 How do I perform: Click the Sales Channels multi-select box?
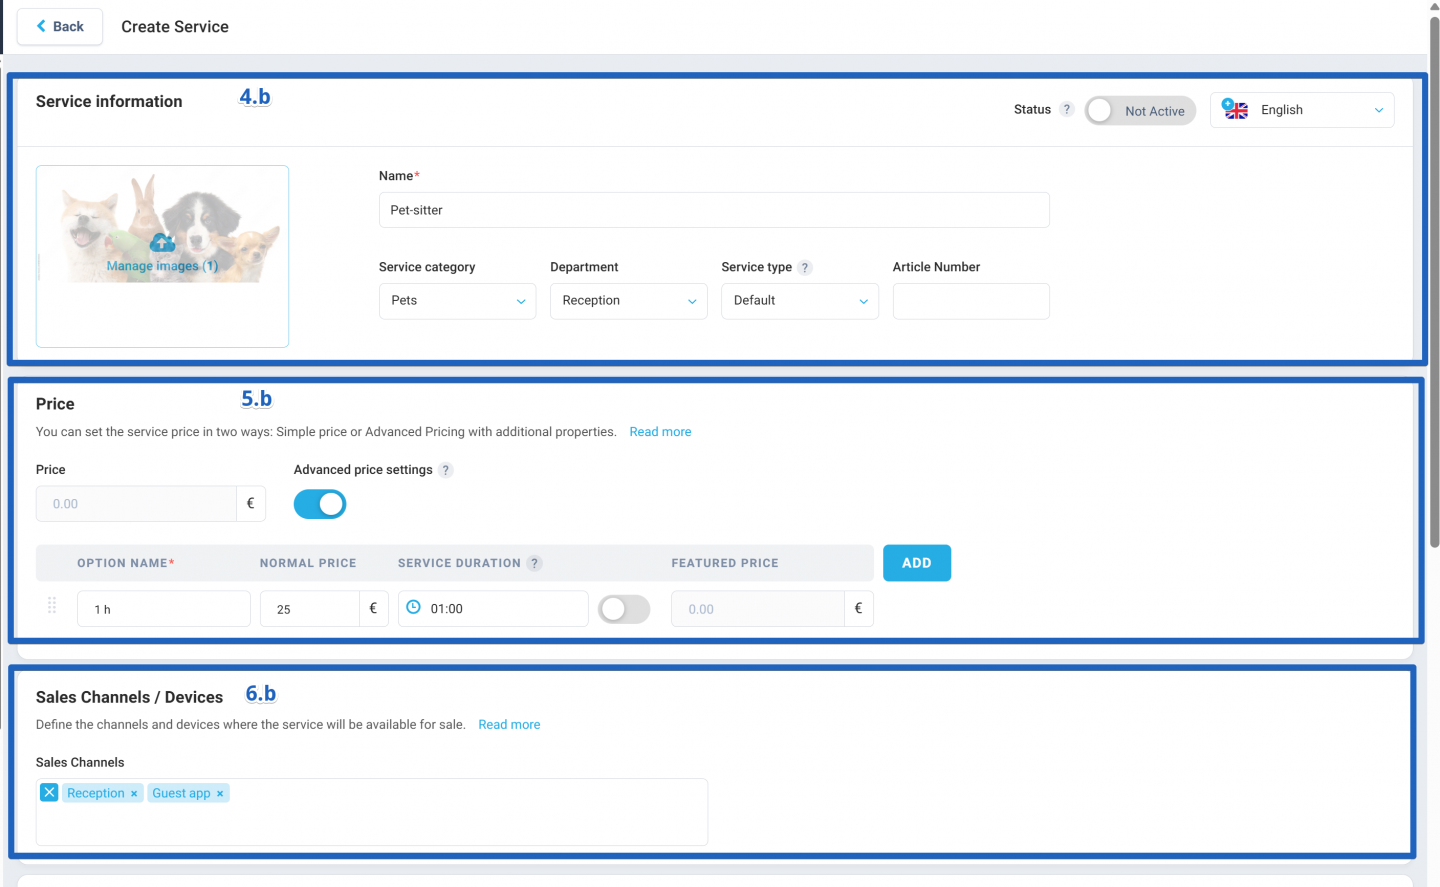click(x=372, y=812)
